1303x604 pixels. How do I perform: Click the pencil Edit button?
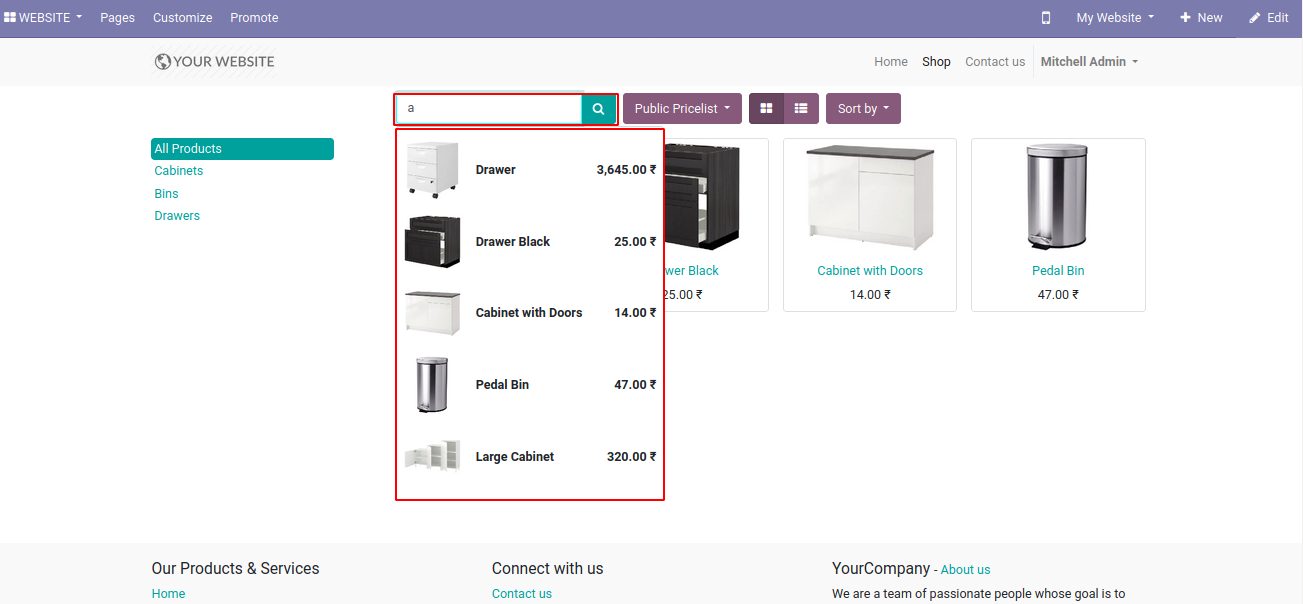tap(1268, 18)
